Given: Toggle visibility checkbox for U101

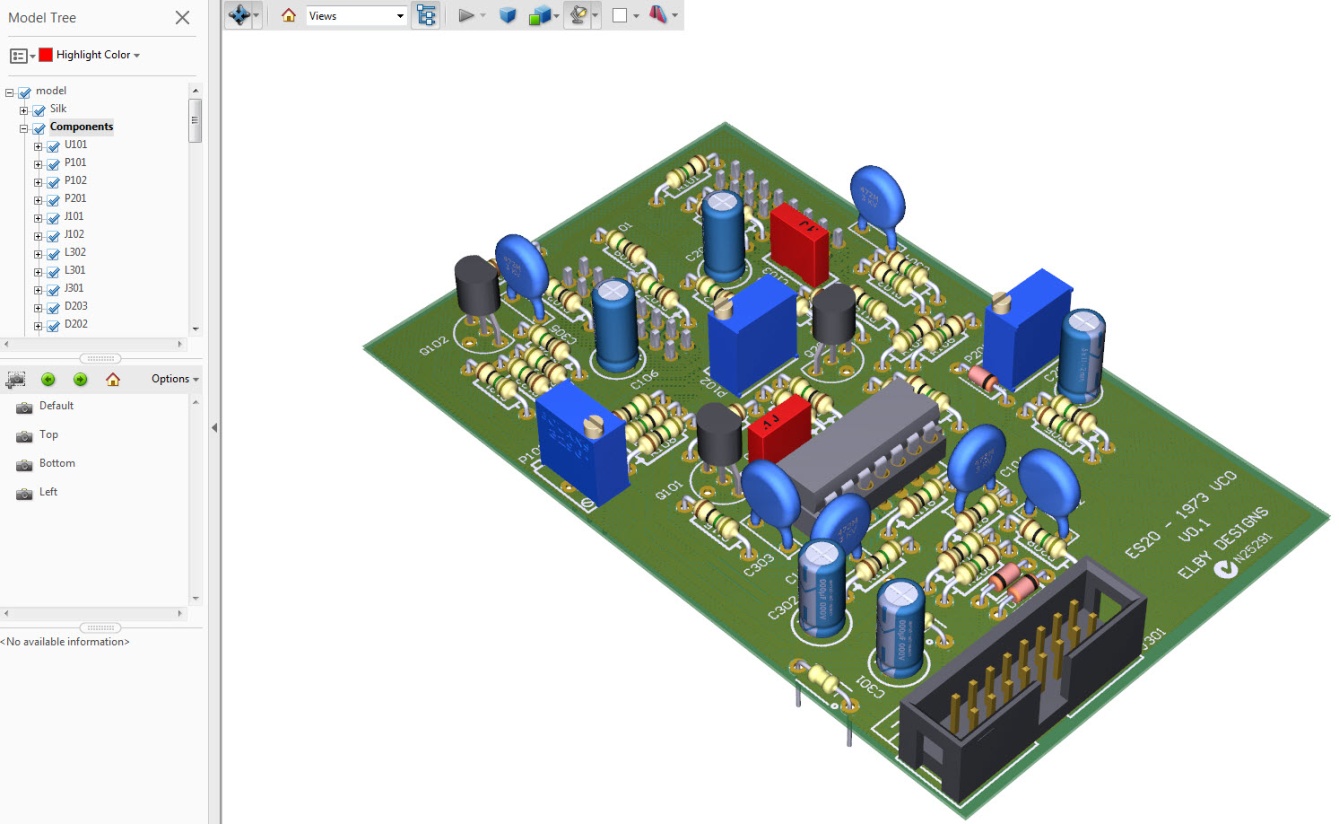Looking at the screenshot, I should [x=54, y=146].
